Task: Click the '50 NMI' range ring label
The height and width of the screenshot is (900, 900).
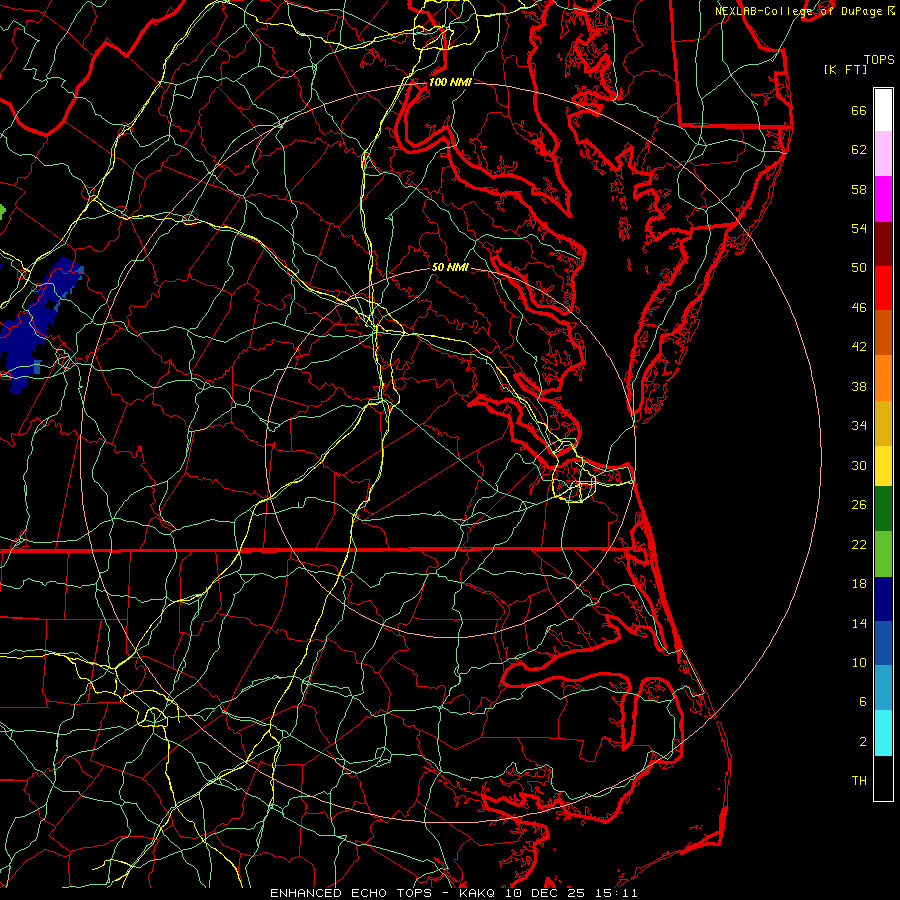Action: coord(450,267)
